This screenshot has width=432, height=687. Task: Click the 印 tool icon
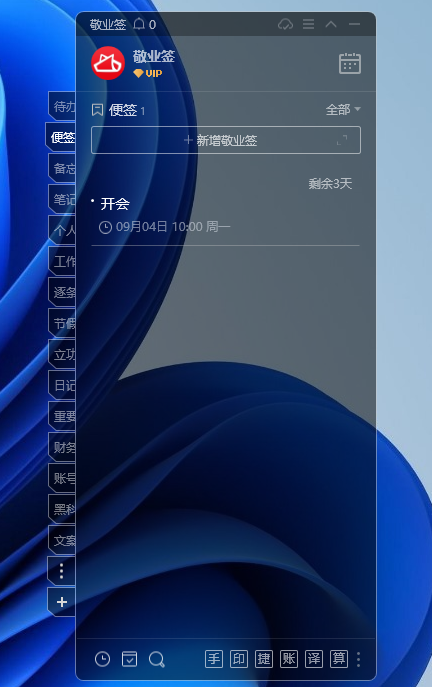pos(239,659)
